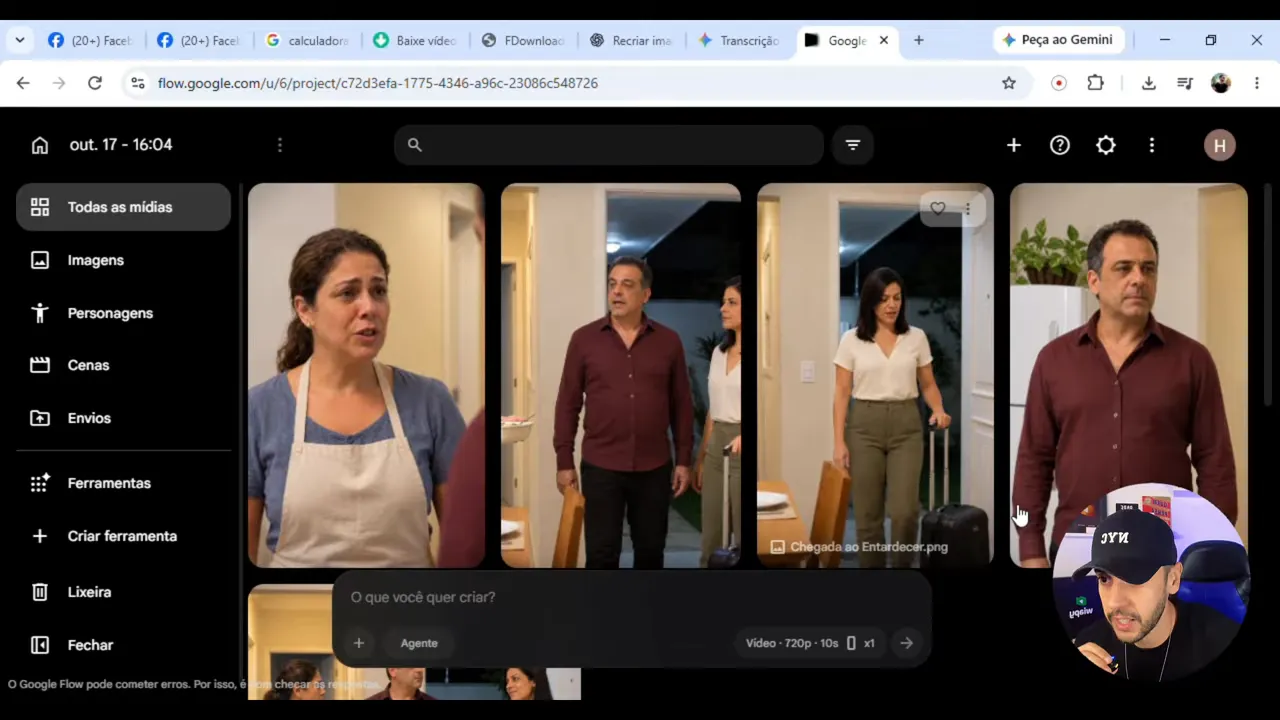Open Vídeo 720p 10s settings selector
This screenshot has width=1280, height=720.
(810, 643)
